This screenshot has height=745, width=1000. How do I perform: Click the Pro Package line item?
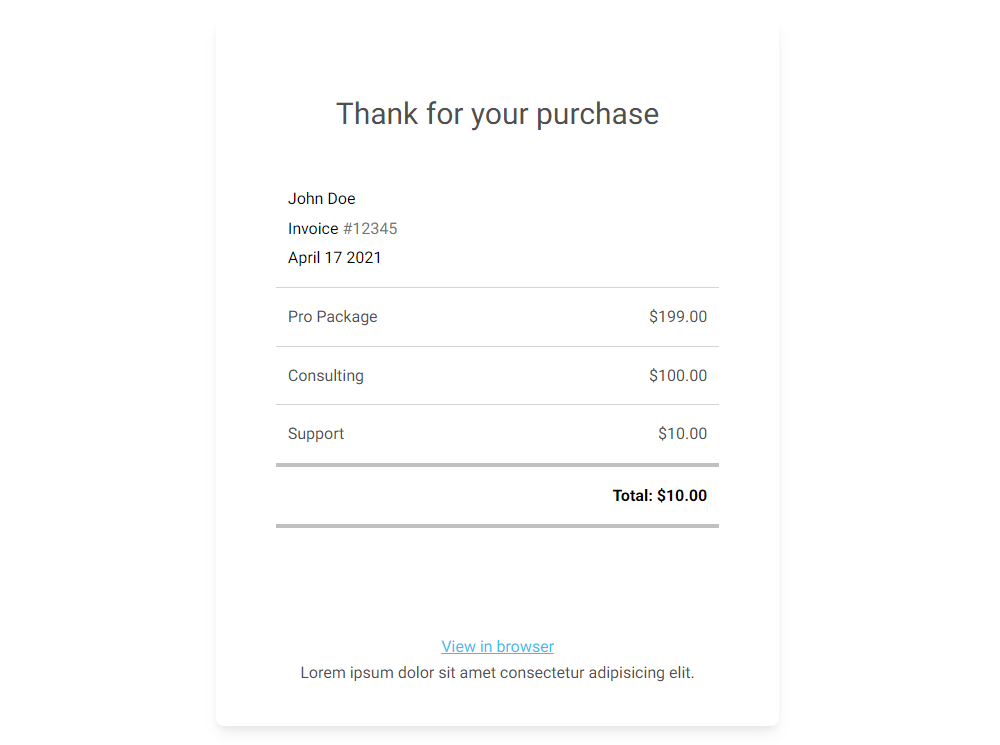[332, 317]
